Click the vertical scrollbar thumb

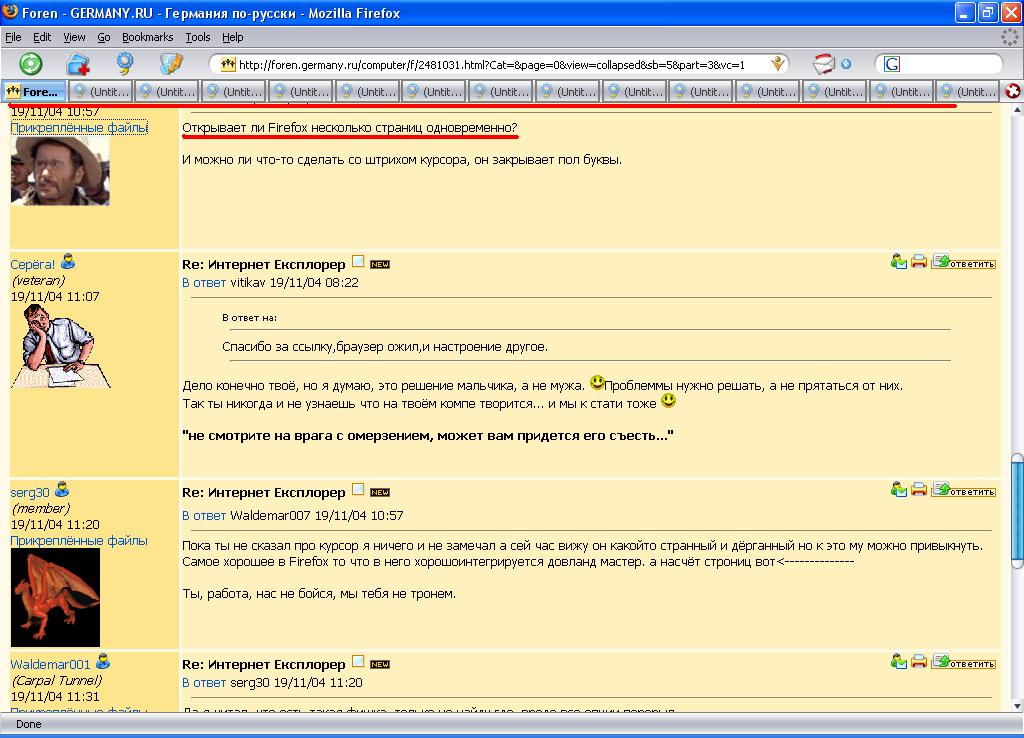click(1017, 511)
